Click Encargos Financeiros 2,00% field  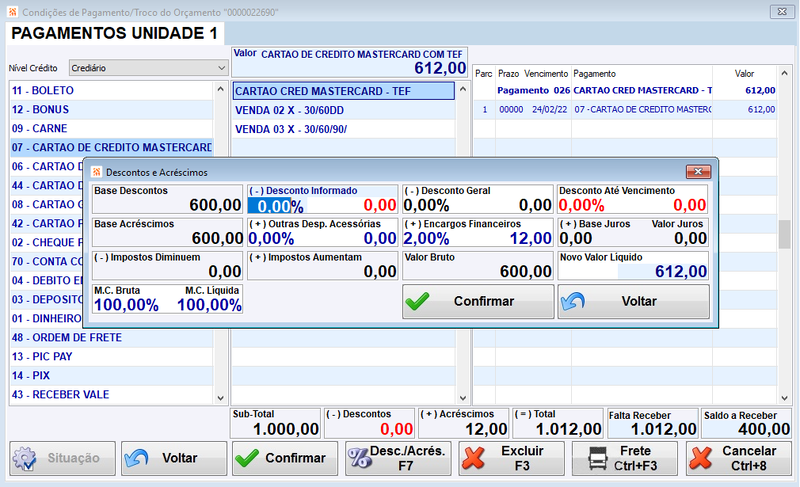tap(427, 239)
